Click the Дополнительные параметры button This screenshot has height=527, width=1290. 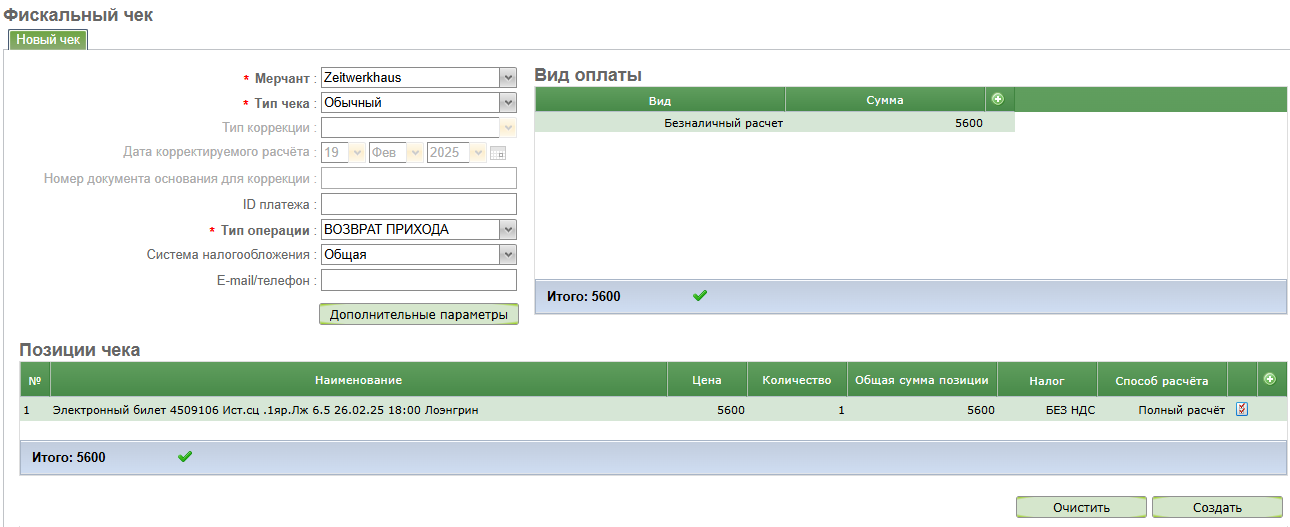point(418,315)
